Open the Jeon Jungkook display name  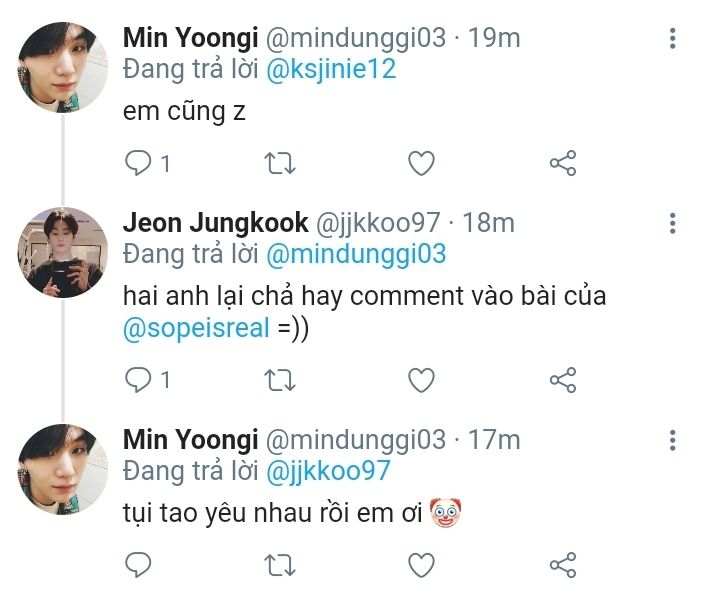pyautogui.click(x=214, y=223)
